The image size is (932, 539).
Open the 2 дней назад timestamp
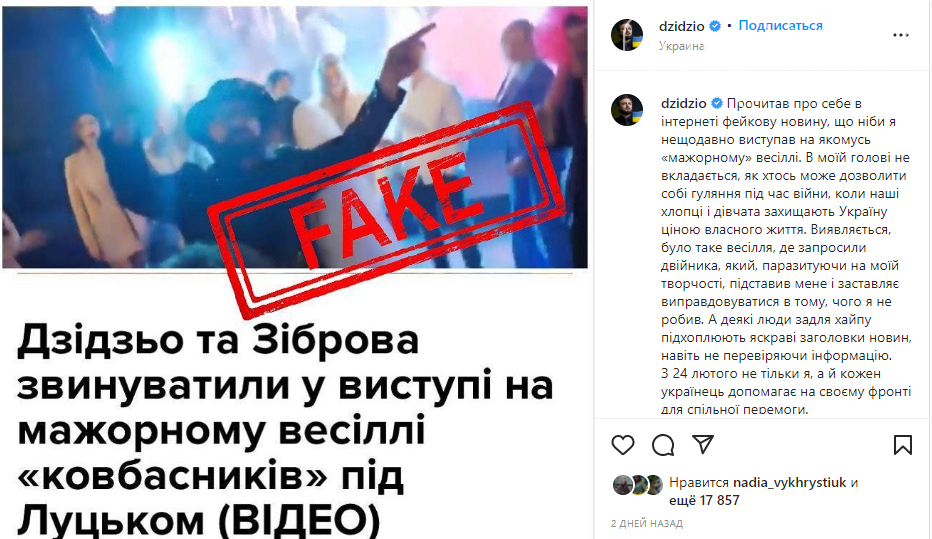point(647,524)
